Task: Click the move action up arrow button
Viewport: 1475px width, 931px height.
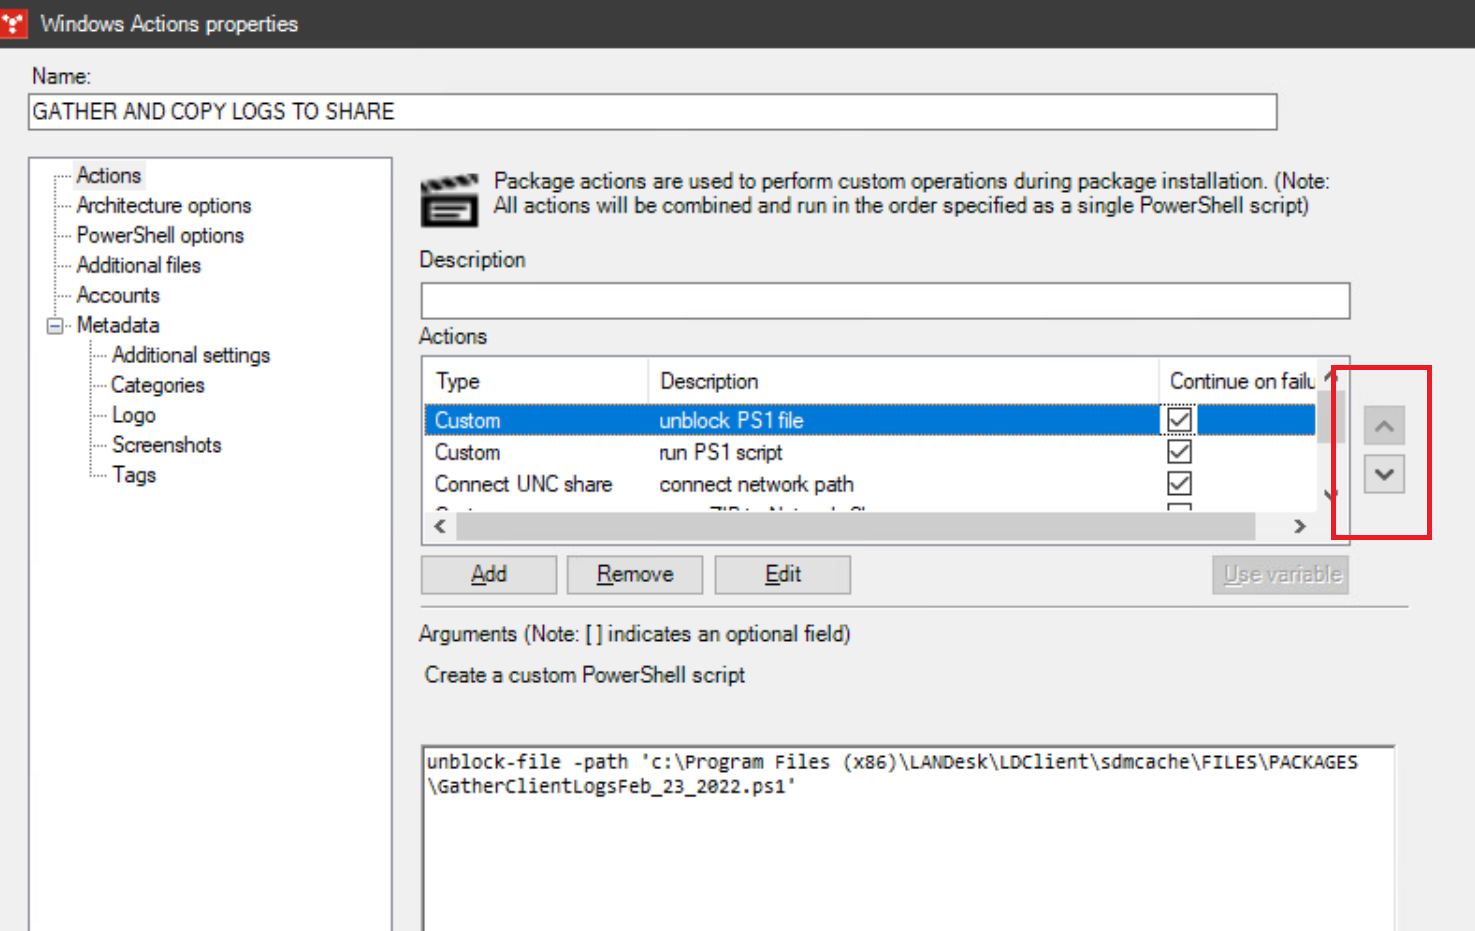Action: (x=1384, y=426)
